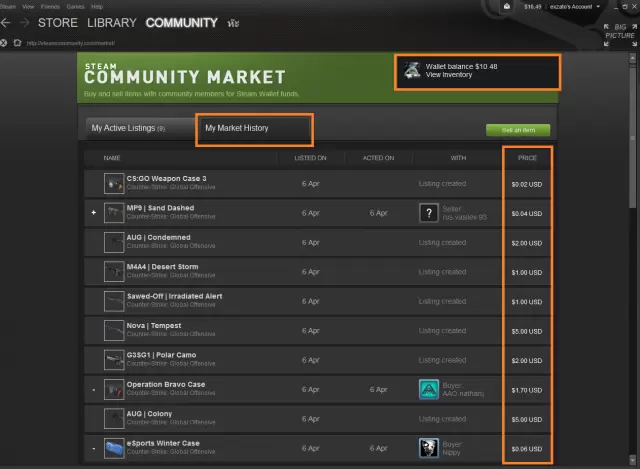The height and width of the screenshot is (469, 640).
Task: Open the inbox notification icon near wallet balance
Action: click(507, 6)
